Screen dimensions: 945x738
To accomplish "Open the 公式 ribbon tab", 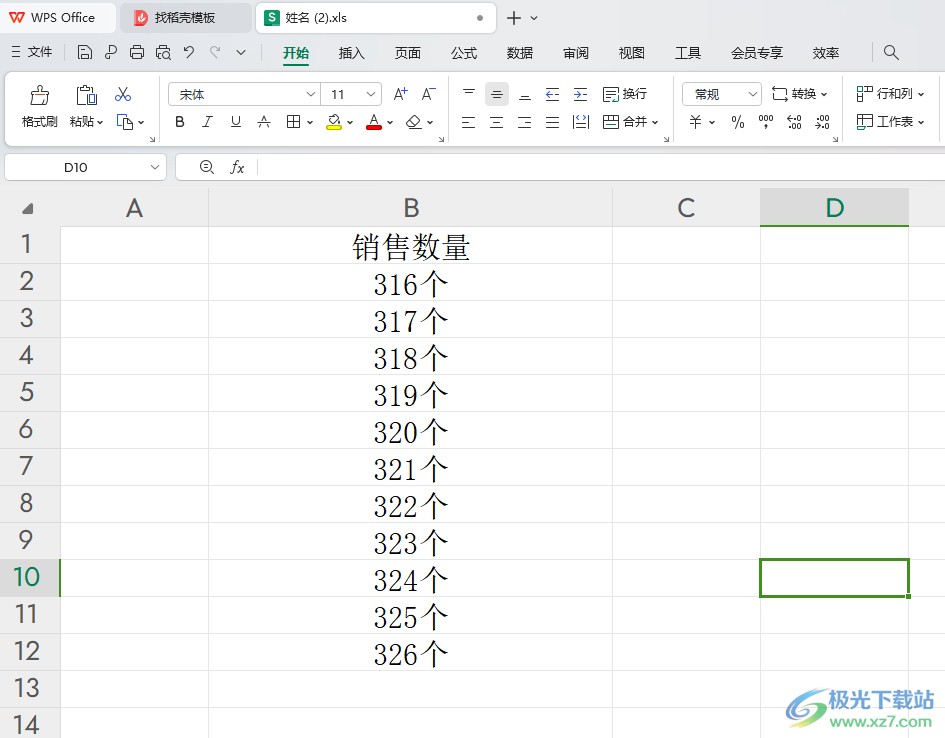I will pos(464,53).
